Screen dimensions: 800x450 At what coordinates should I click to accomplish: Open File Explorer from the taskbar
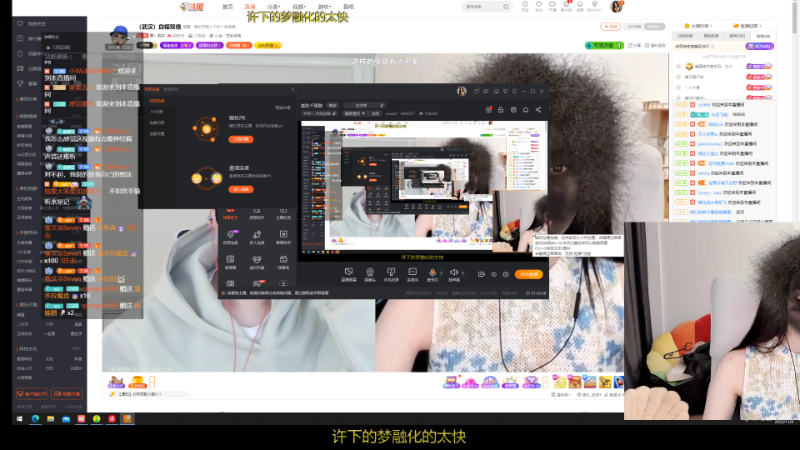pos(51,419)
